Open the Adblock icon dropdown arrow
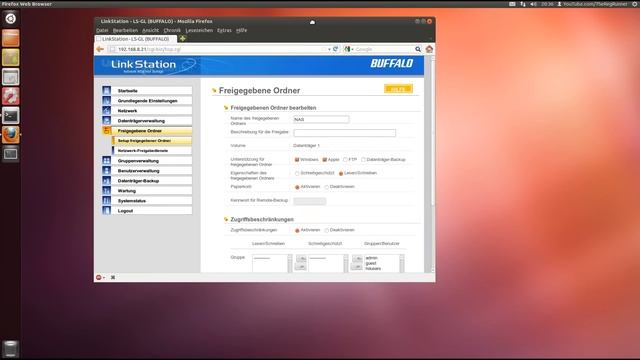Screen dimensions: 640x360 click(x=104, y=278)
